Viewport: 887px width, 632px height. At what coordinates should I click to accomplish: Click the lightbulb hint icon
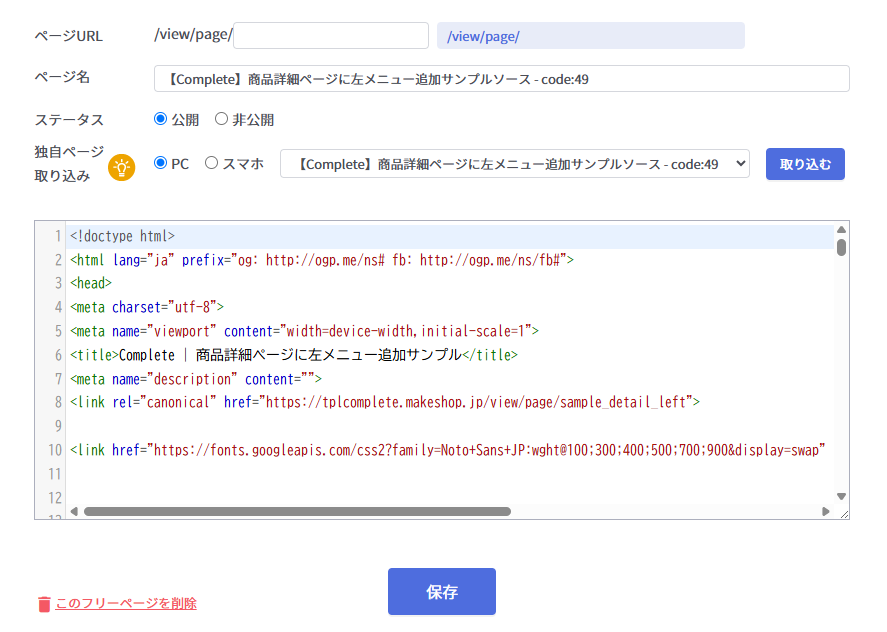[x=122, y=167]
